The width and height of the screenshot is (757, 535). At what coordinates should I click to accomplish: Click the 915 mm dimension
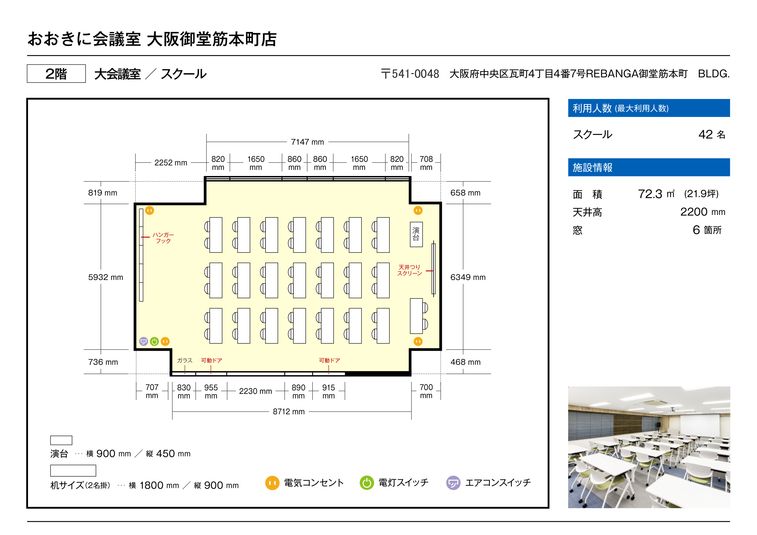pos(329,391)
